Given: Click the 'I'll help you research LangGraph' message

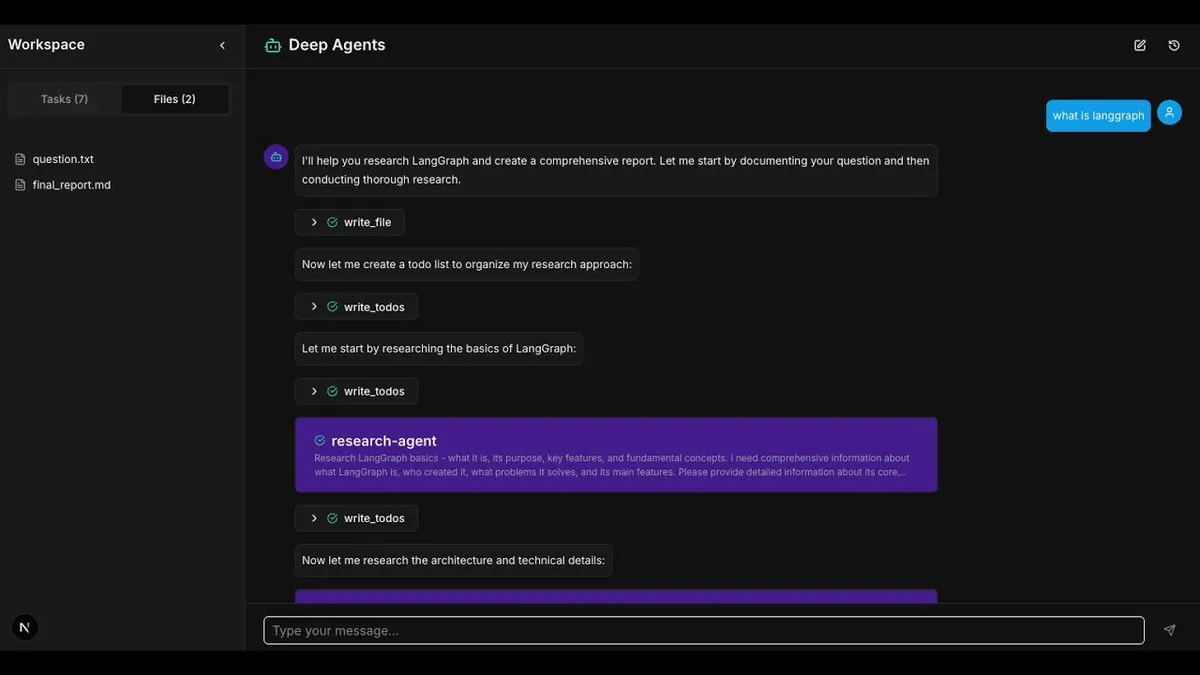Looking at the screenshot, I should 616,170.
